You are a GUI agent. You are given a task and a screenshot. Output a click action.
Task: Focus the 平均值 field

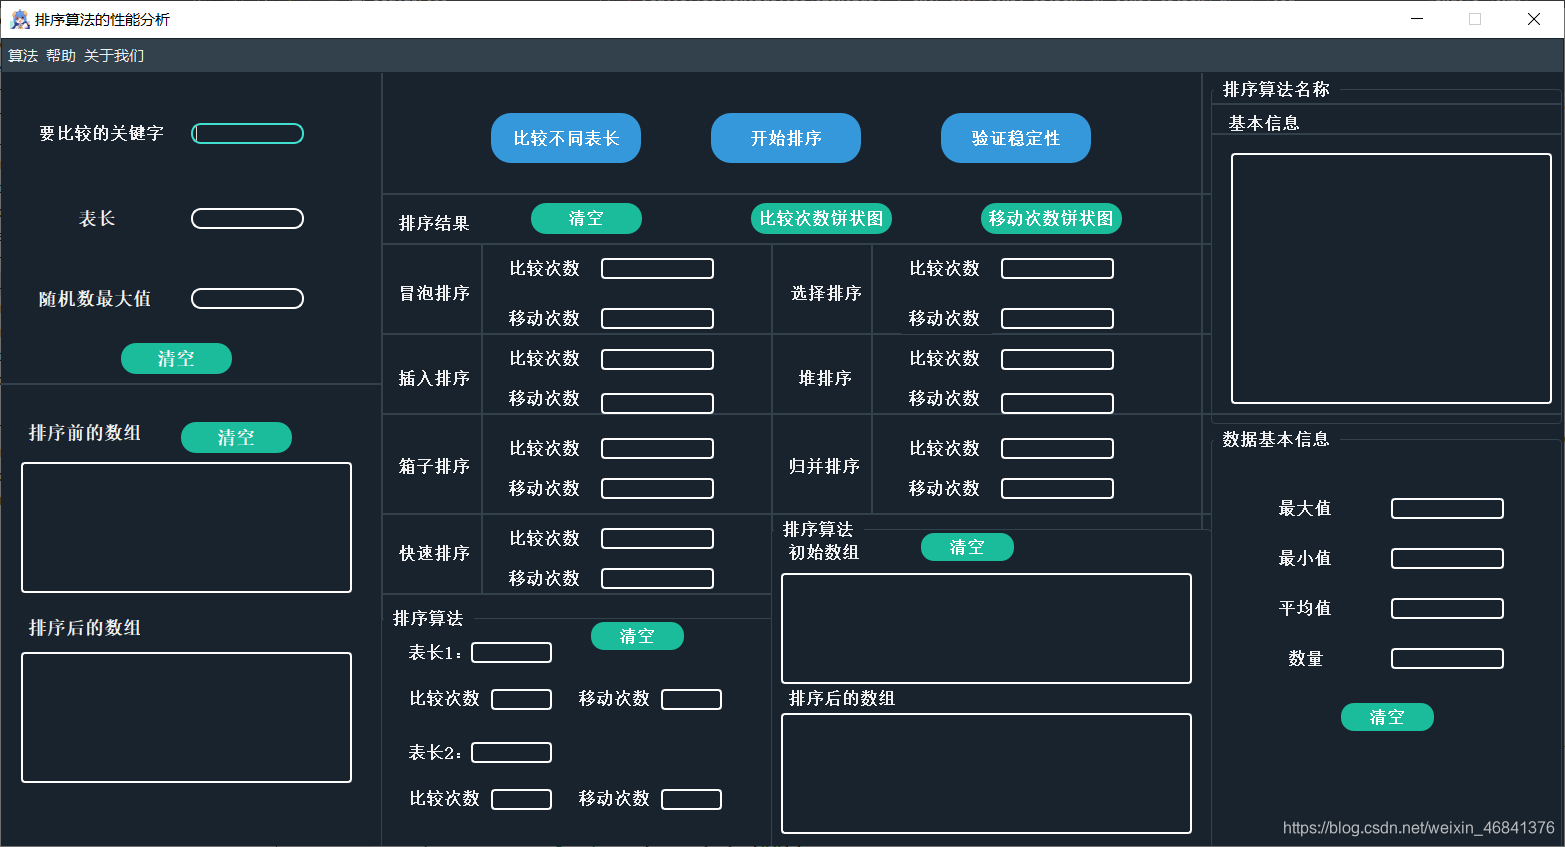click(x=1448, y=609)
